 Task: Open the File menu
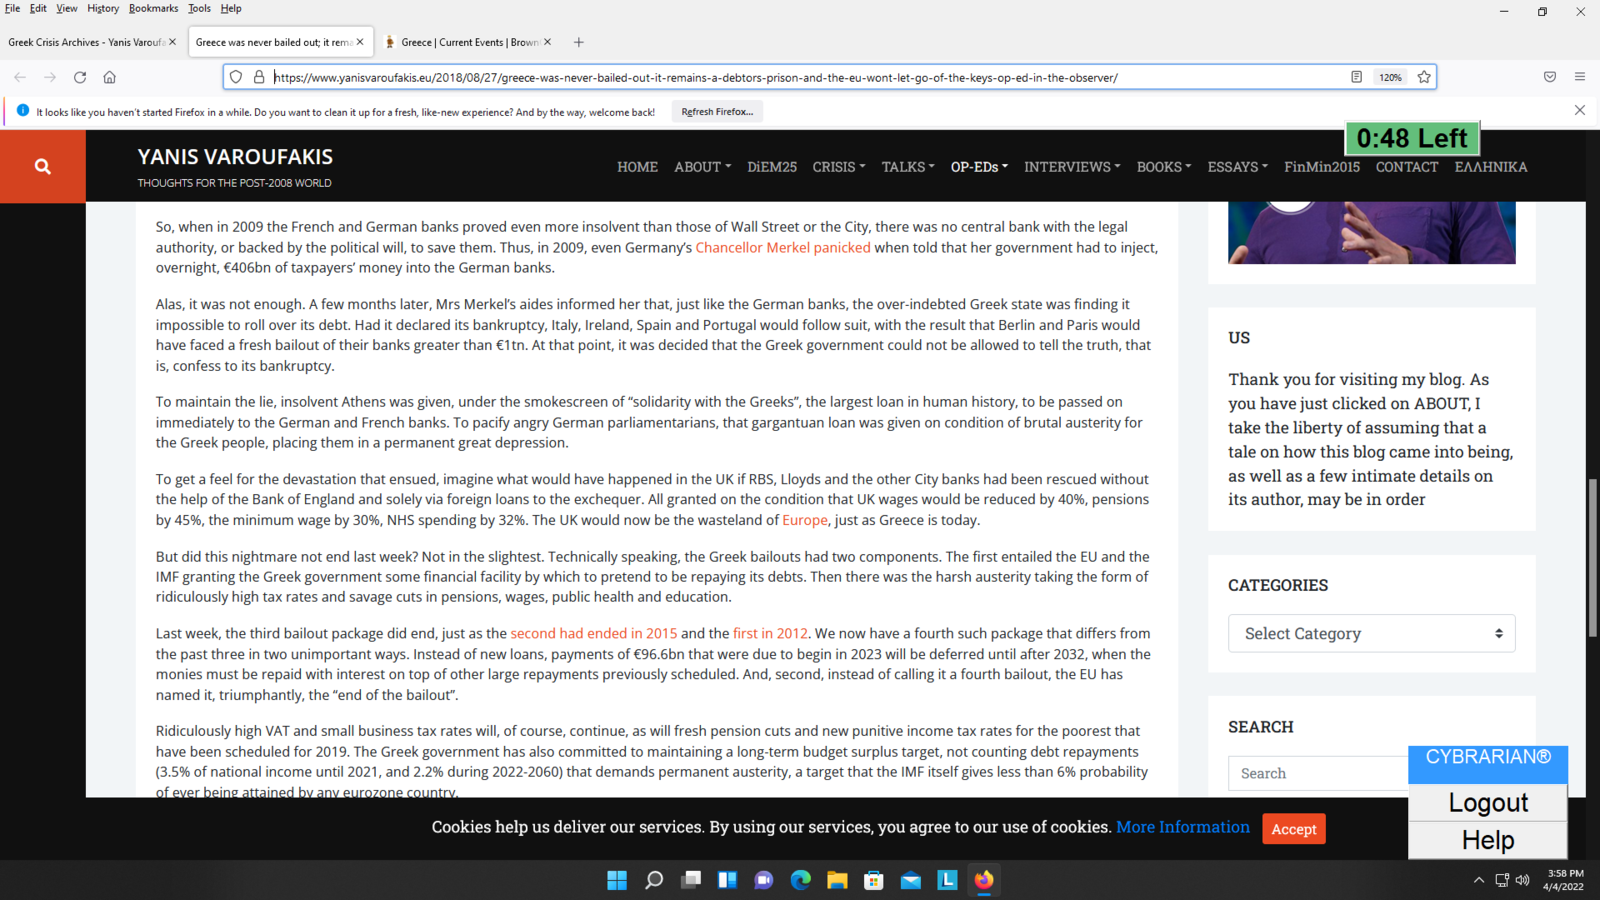tap(12, 8)
